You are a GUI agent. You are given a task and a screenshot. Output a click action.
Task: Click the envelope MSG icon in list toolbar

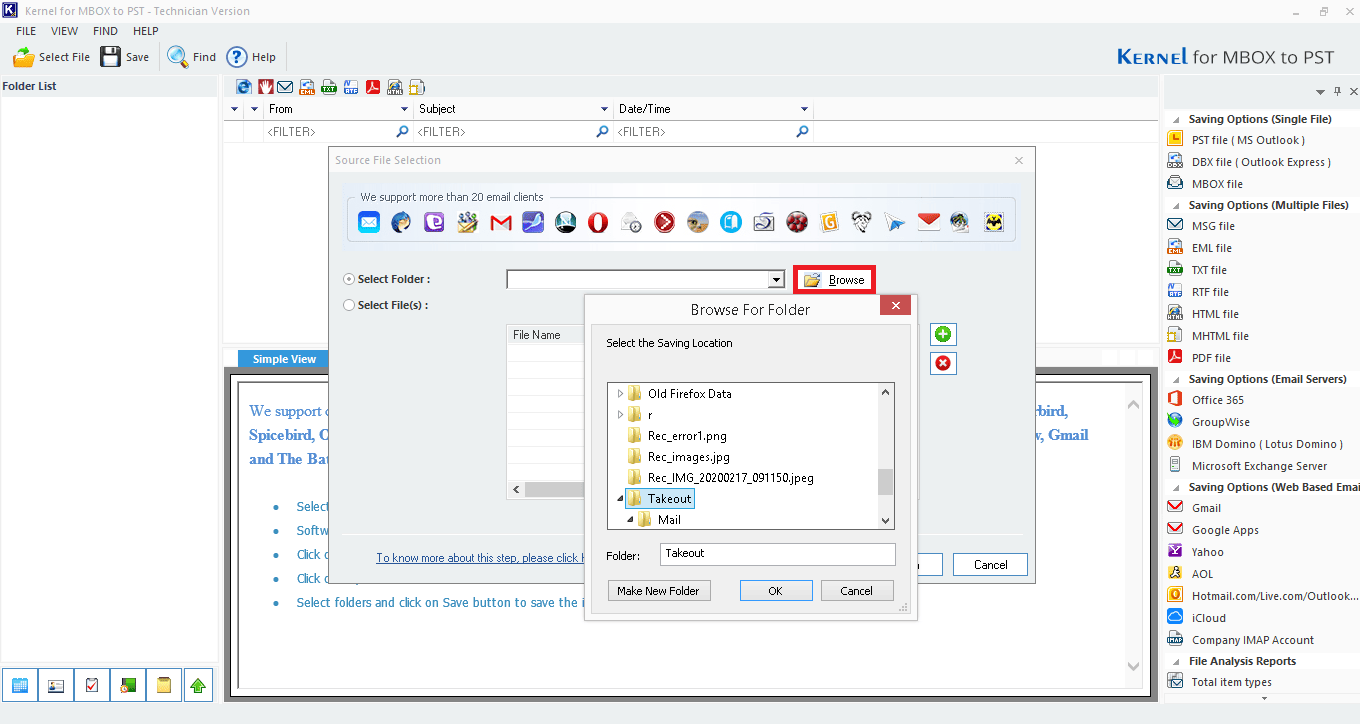pyautogui.click(x=286, y=87)
